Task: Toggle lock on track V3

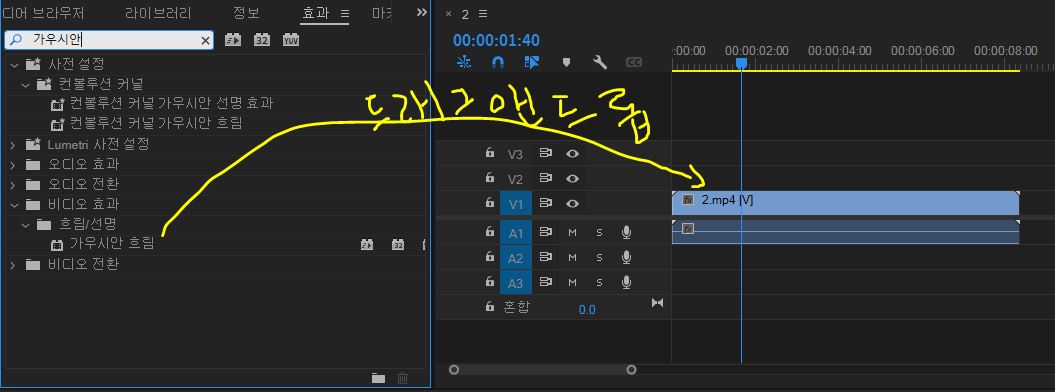Action: pyautogui.click(x=490, y=153)
